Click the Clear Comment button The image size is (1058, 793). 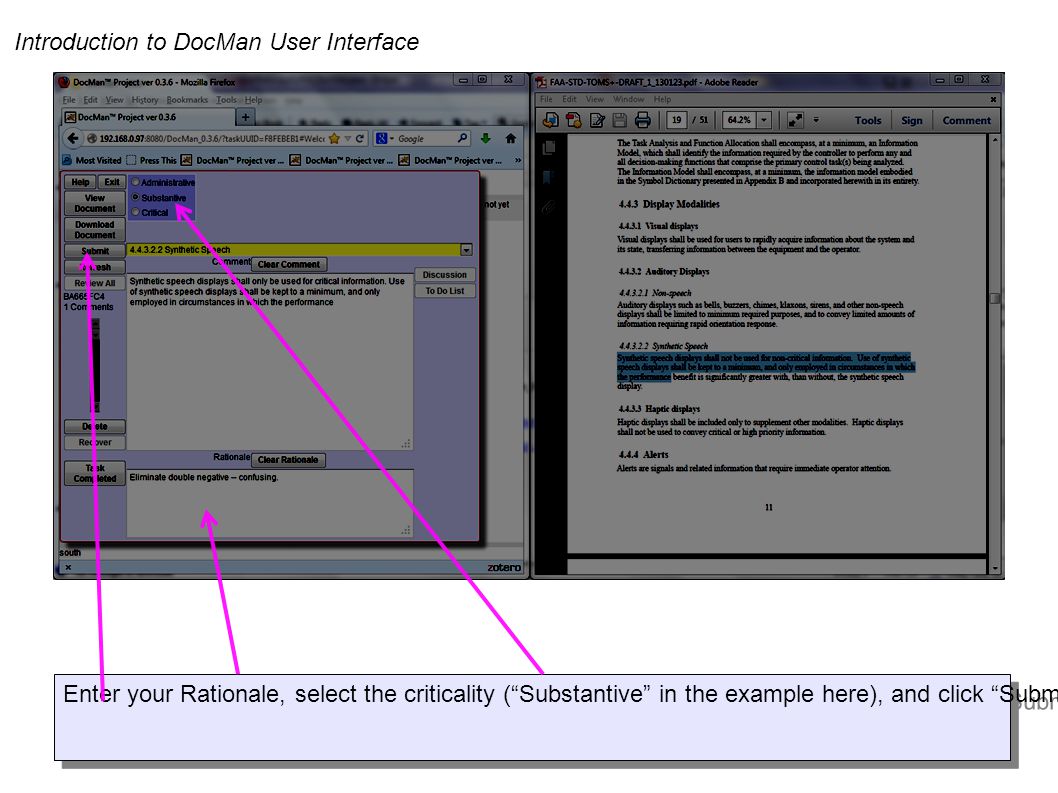pyautogui.click(x=289, y=265)
